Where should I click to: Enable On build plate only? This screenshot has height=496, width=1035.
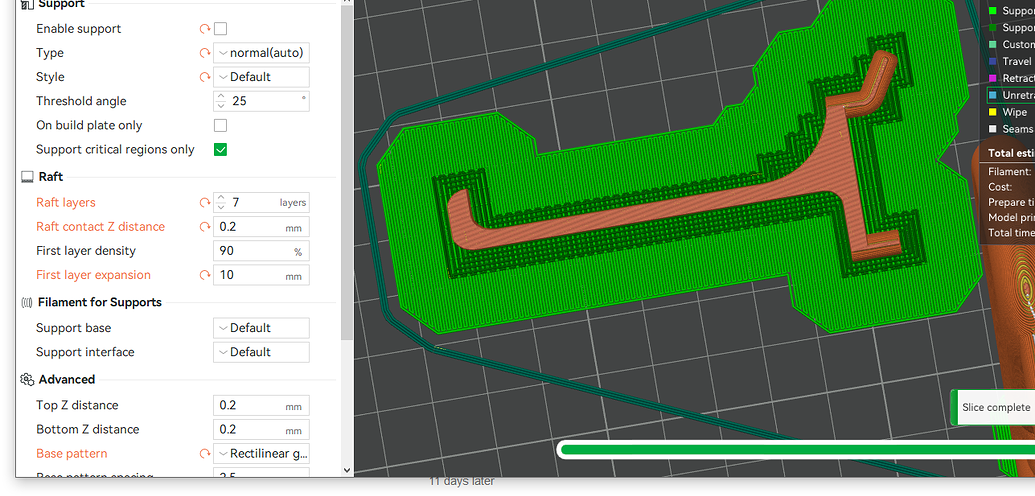tap(220, 125)
